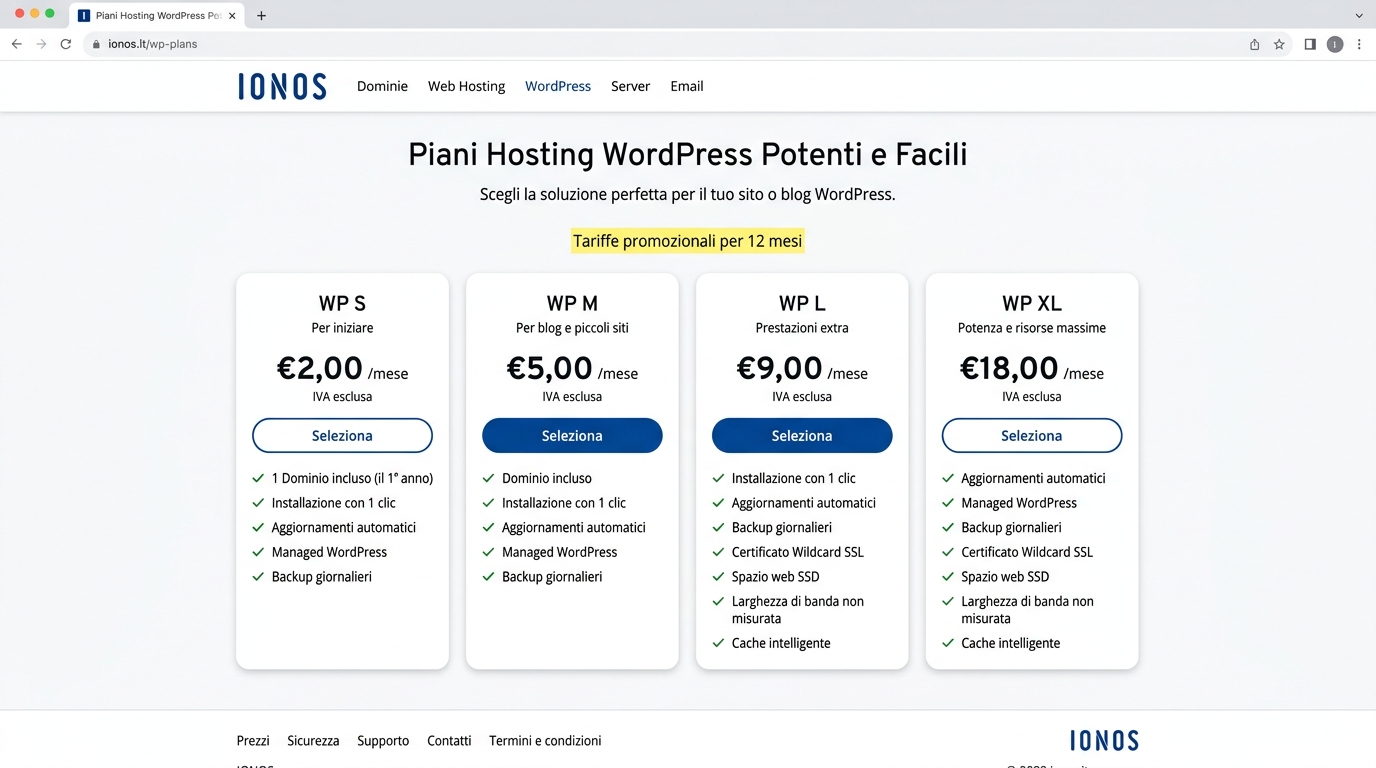Open the Chrome three-dot menu
This screenshot has height=768, width=1376.
[x=1359, y=44]
